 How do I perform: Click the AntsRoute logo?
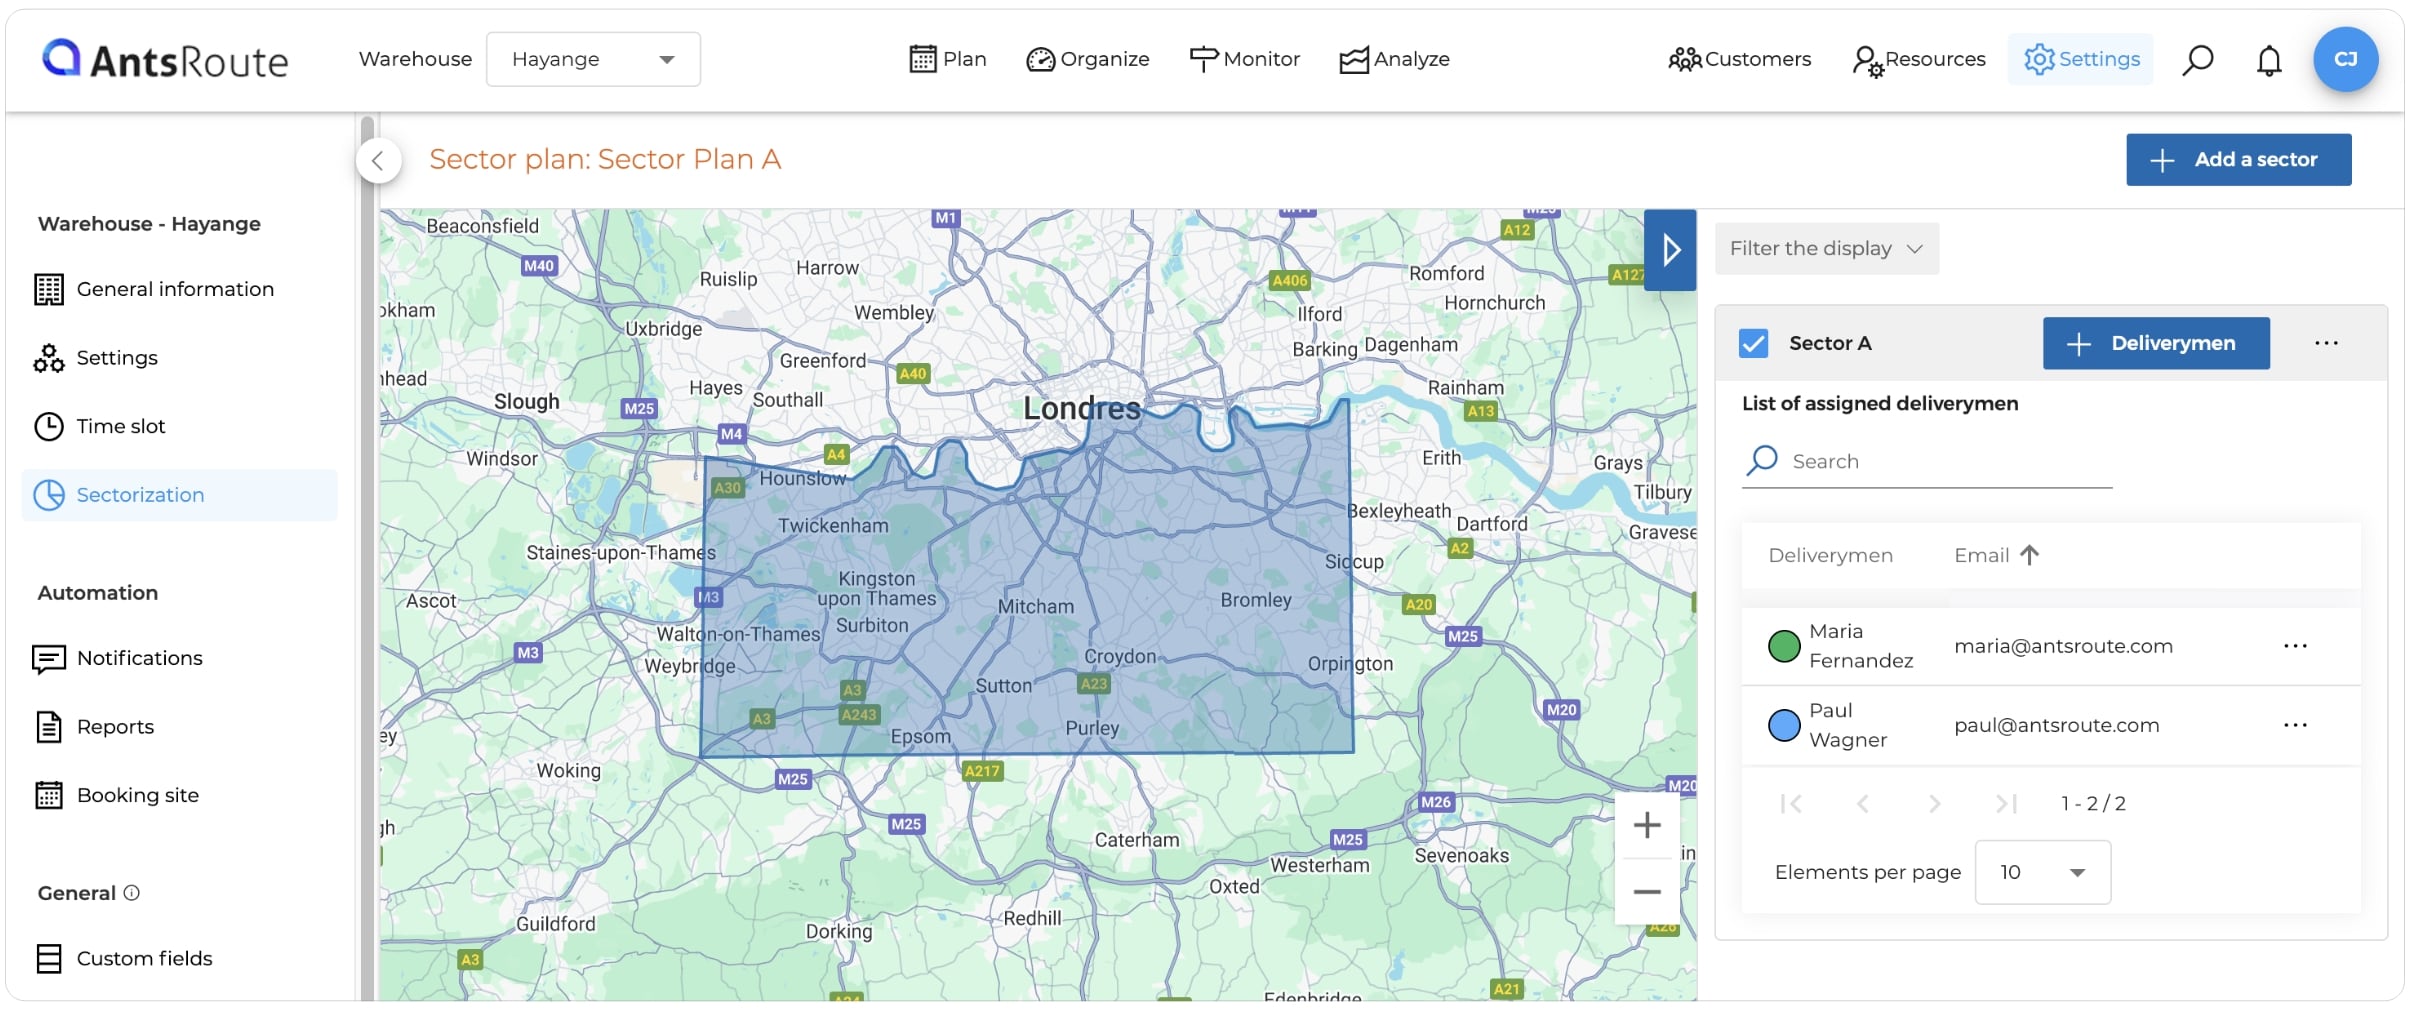[x=165, y=60]
